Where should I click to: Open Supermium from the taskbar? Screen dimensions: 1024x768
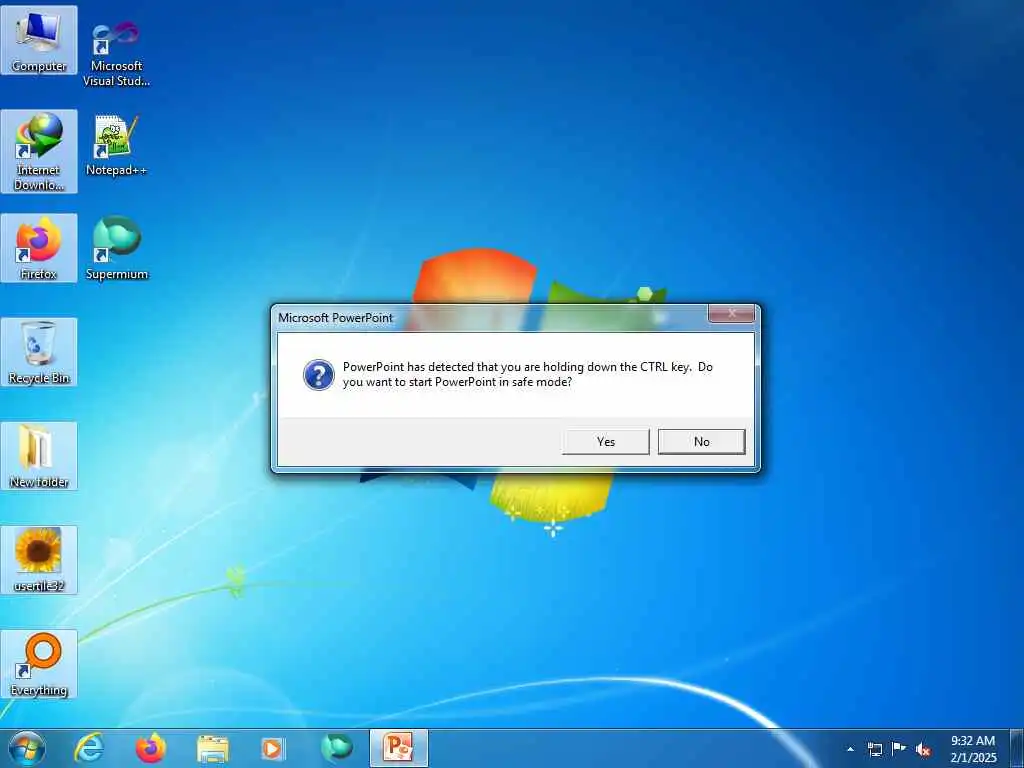coord(336,748)
